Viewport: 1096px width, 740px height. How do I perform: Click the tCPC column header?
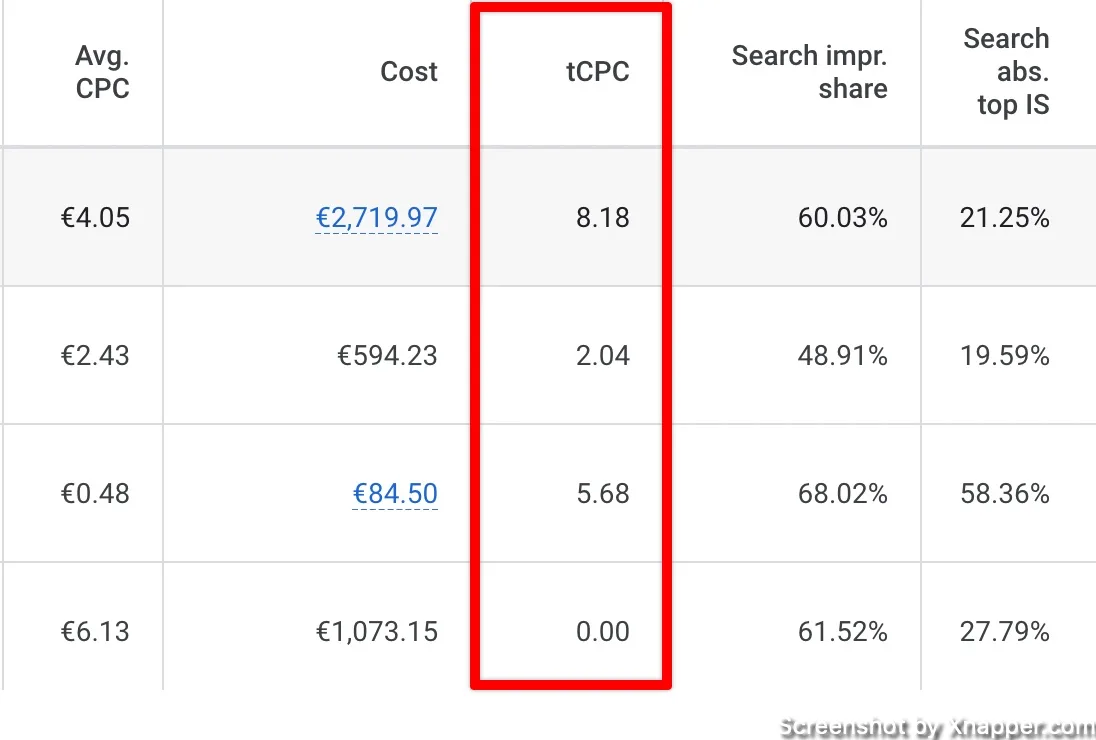pos(597,72)
